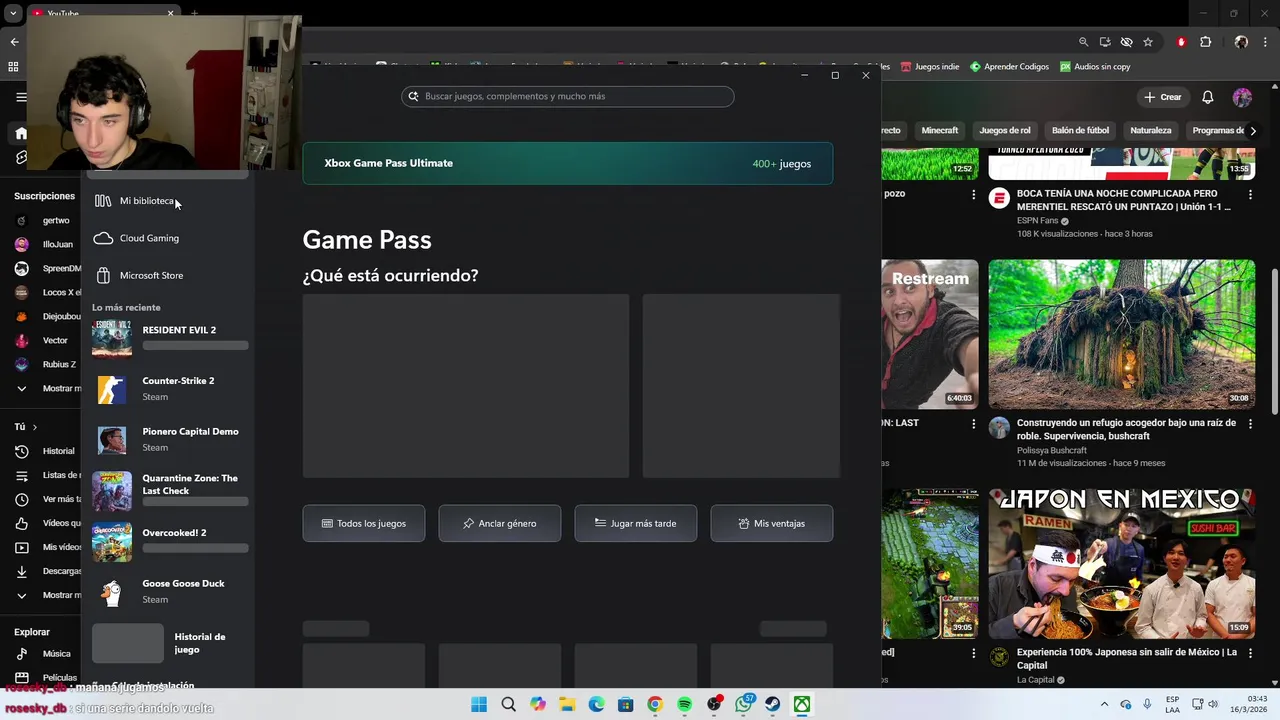Bookmark this page with star icon
This screenshot has height=720, width=1280.
point(1148,42)
